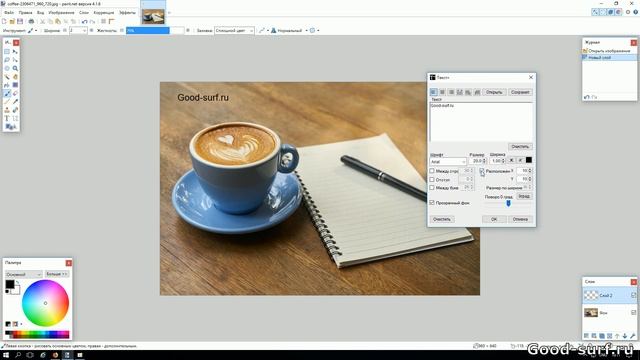Open the font dropdown showing Arial

coord(448,162)
